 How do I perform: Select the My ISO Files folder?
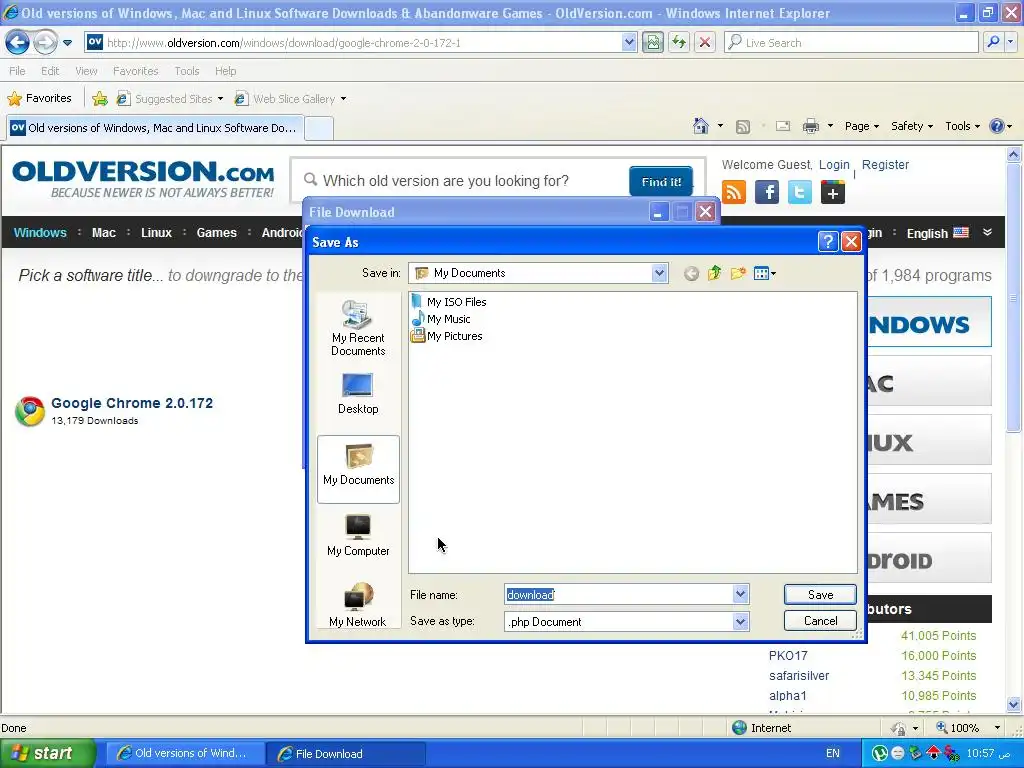point(449,302)
